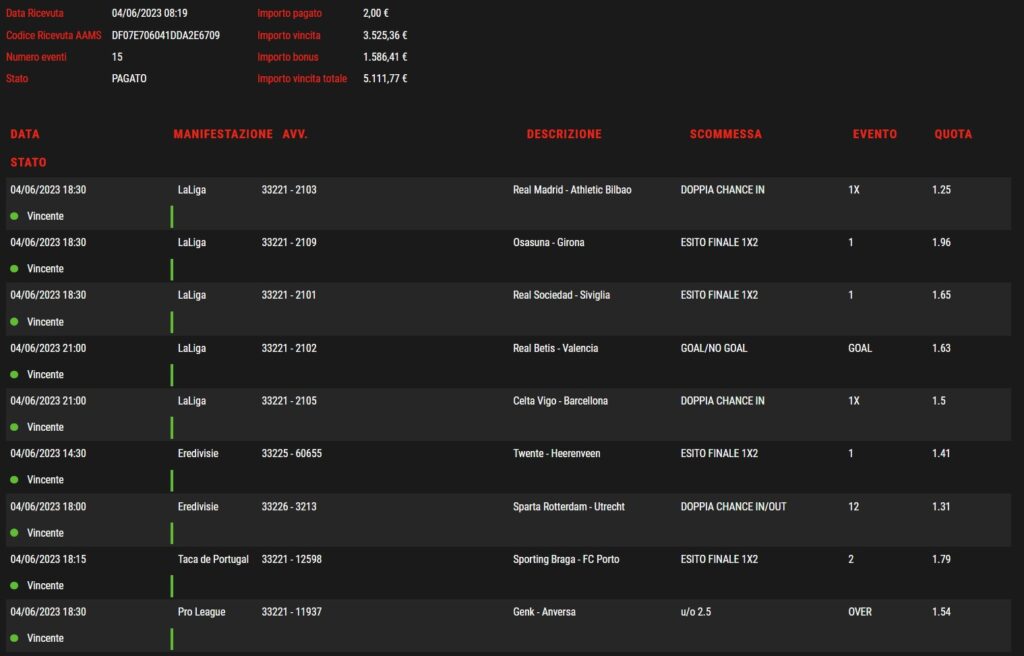The image size is (1024, 656).
Task: Click green status dot for Celta Vigo - Barcellona
Action: point(14,427)
